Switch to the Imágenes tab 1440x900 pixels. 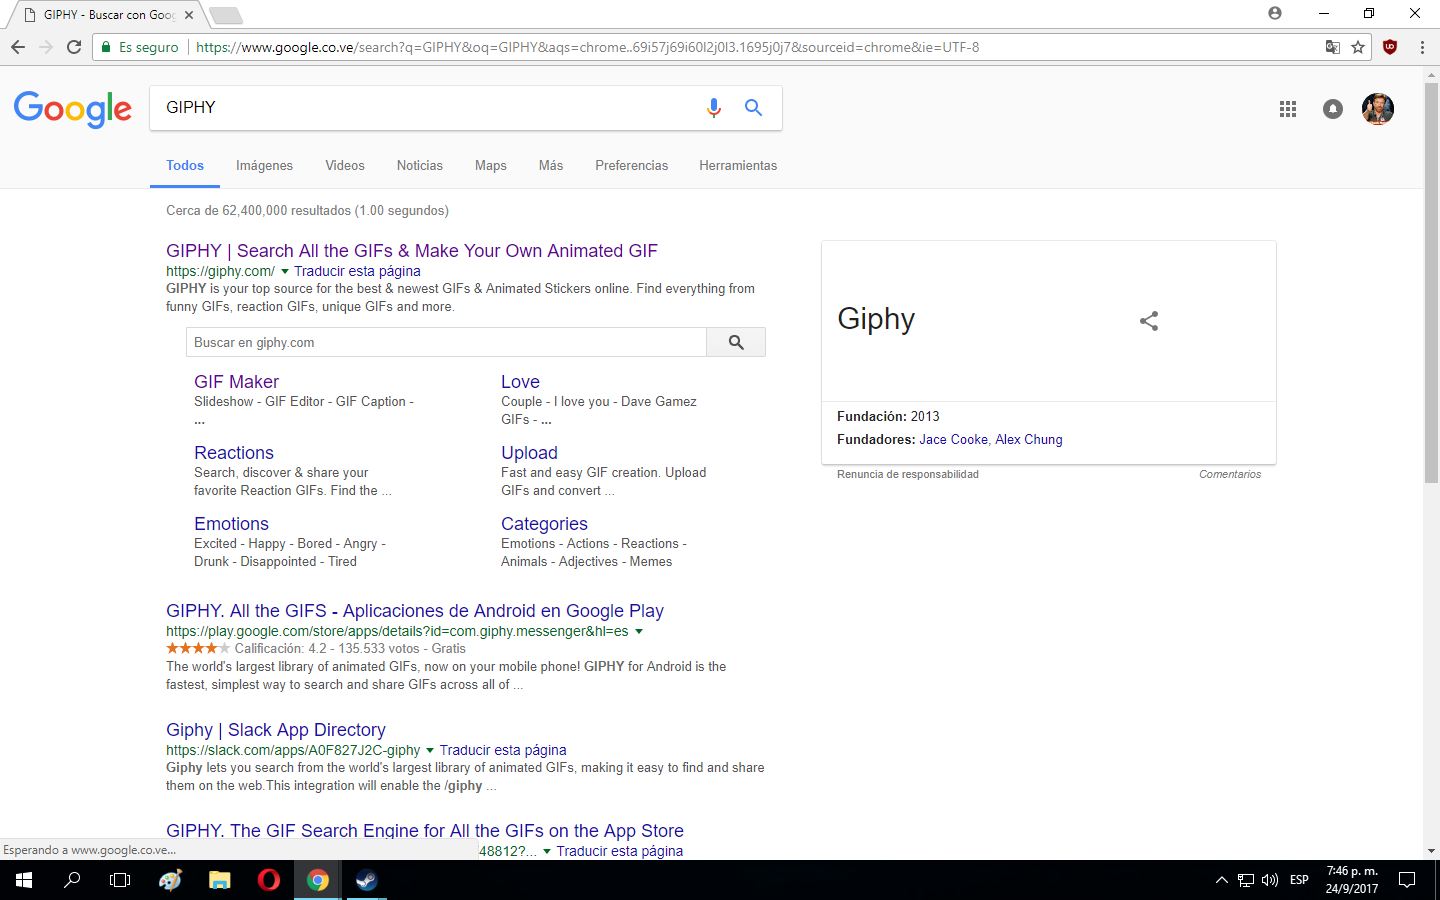point(264,165)
